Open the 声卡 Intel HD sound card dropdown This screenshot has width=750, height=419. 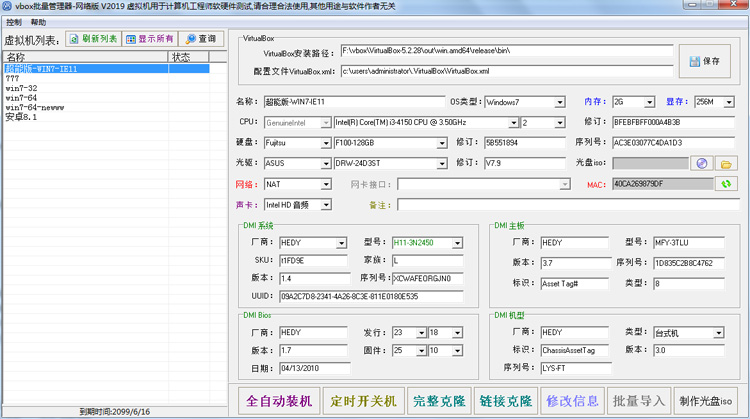click(326, 205)
